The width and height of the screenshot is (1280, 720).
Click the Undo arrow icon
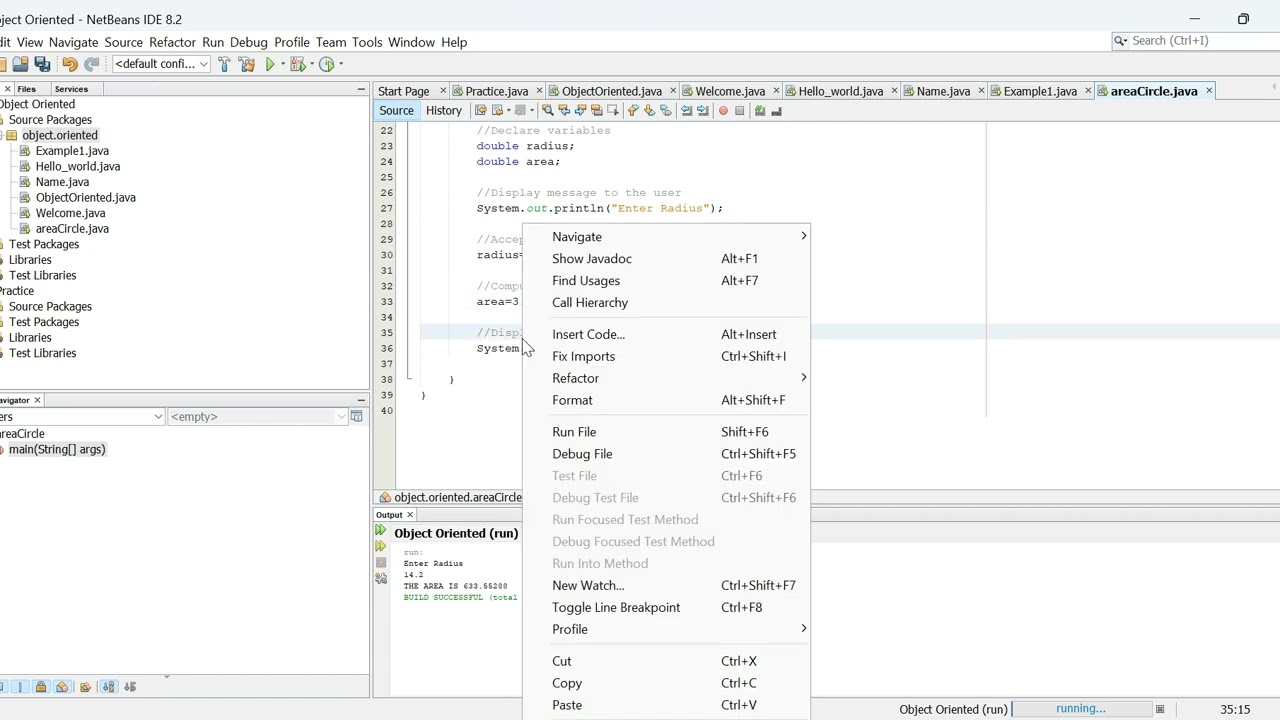click(69, 64)
